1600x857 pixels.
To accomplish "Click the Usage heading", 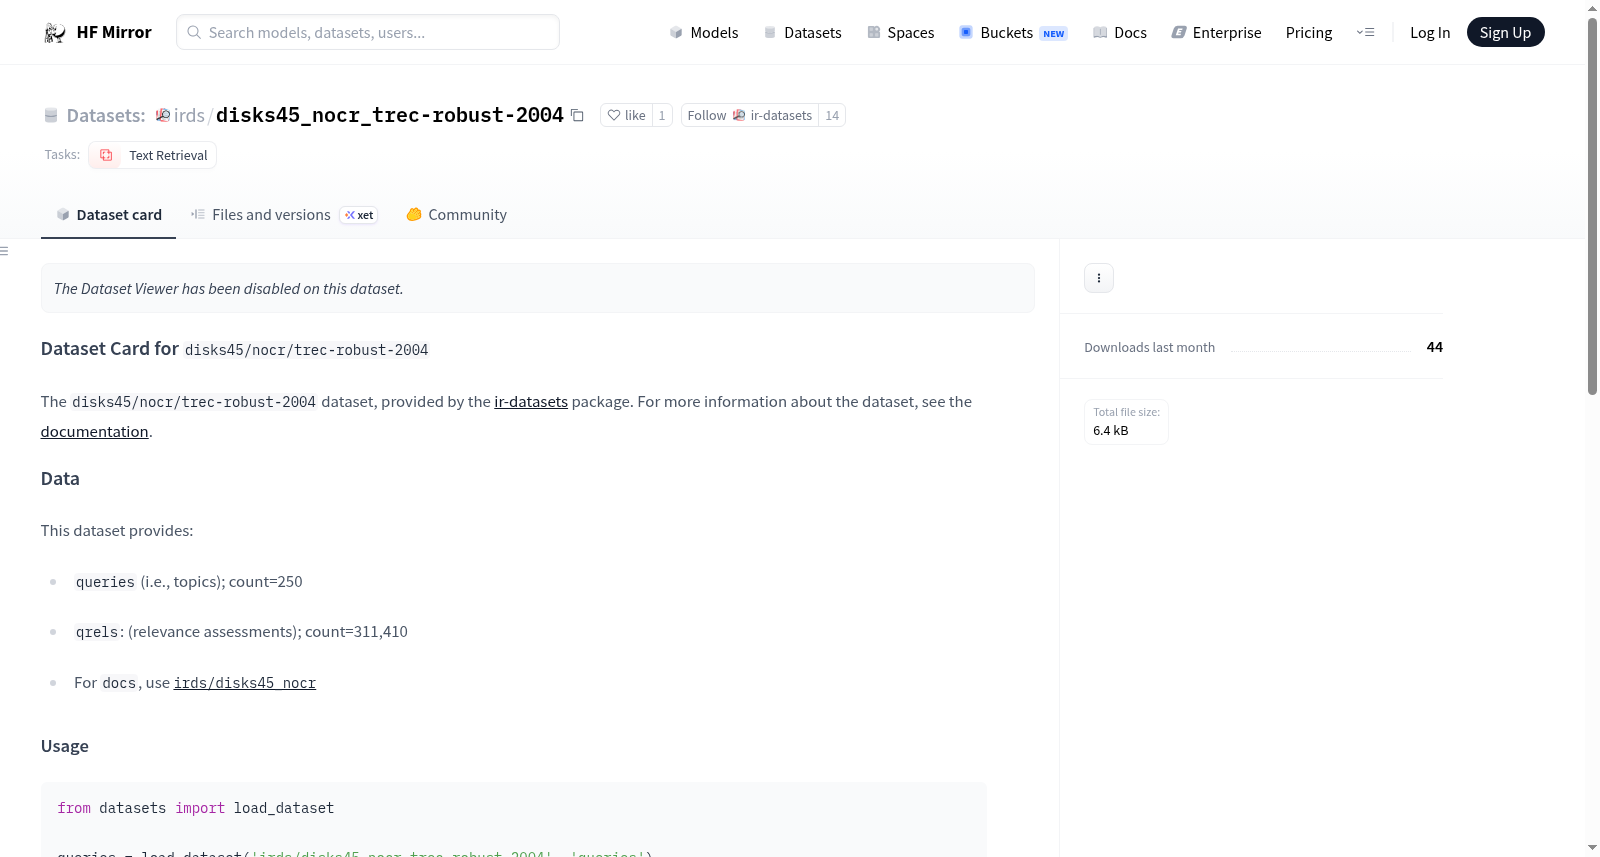I will [65, 746].
